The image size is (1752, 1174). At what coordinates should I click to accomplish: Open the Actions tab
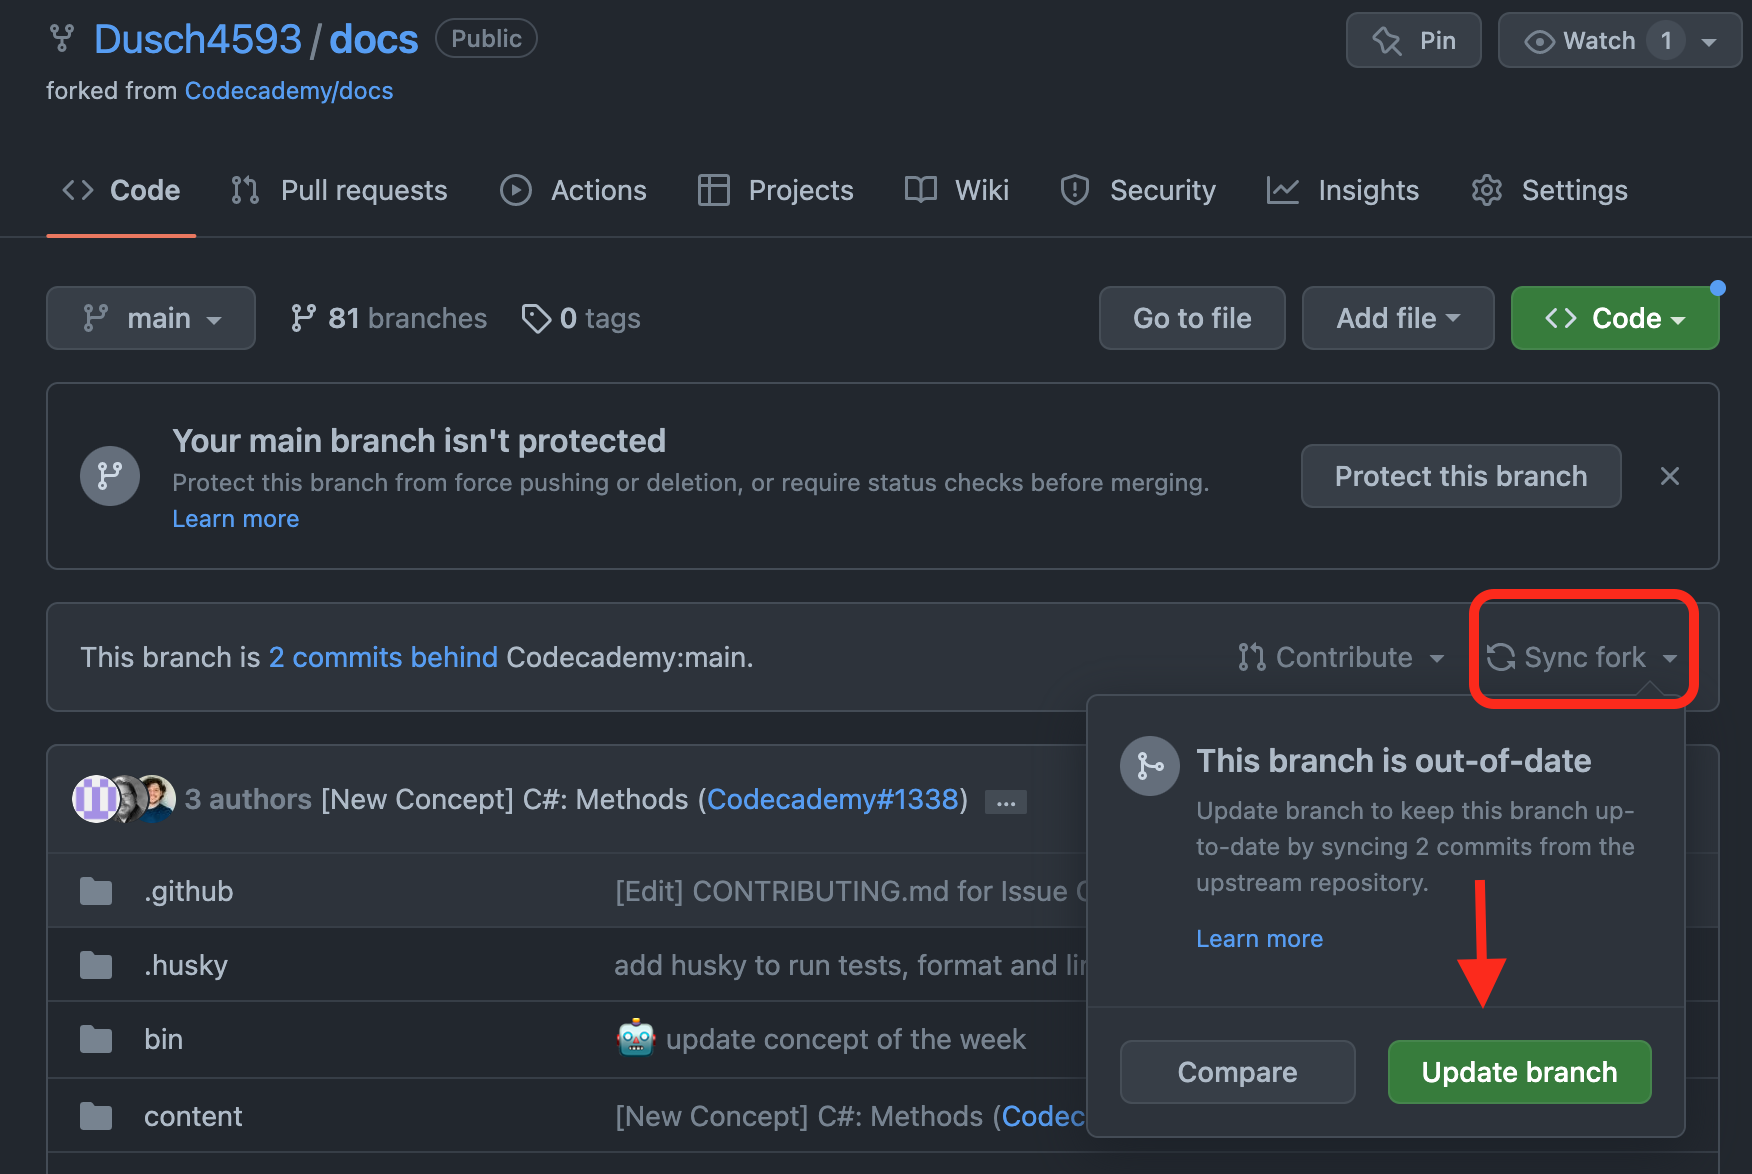point(573,190)
